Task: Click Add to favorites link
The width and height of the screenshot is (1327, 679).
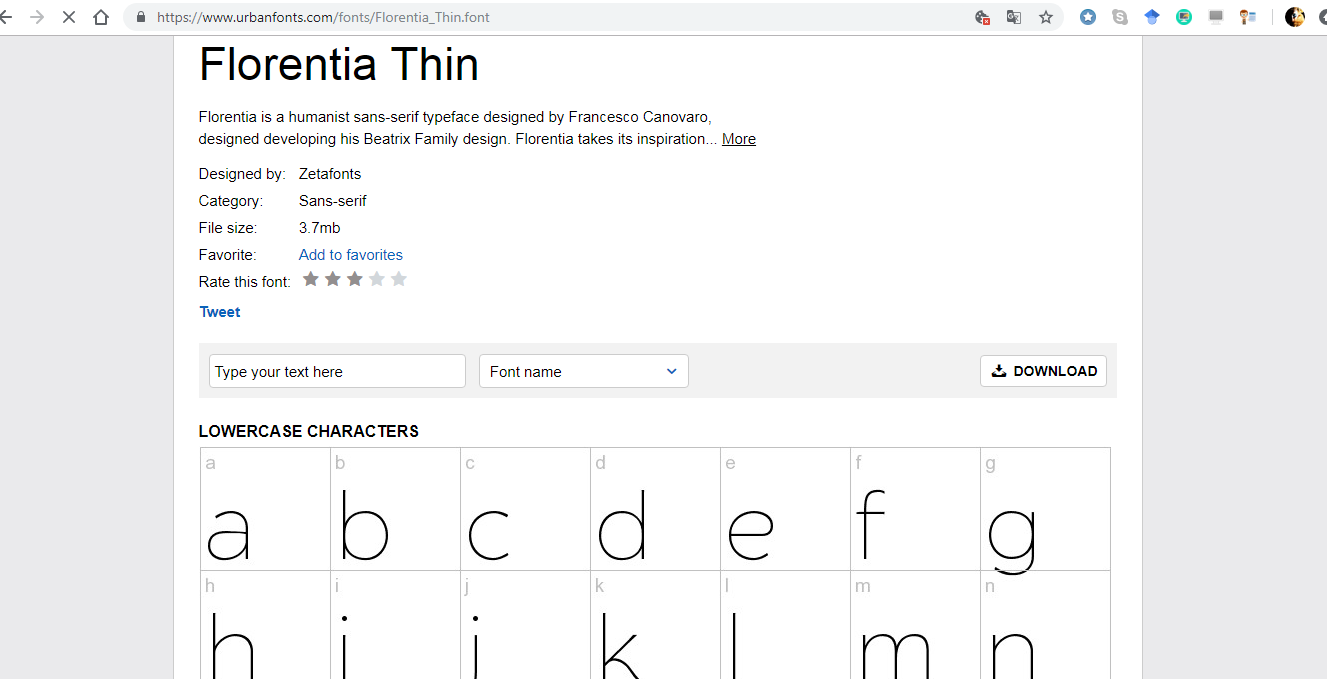Action: [x=351, y=255]
